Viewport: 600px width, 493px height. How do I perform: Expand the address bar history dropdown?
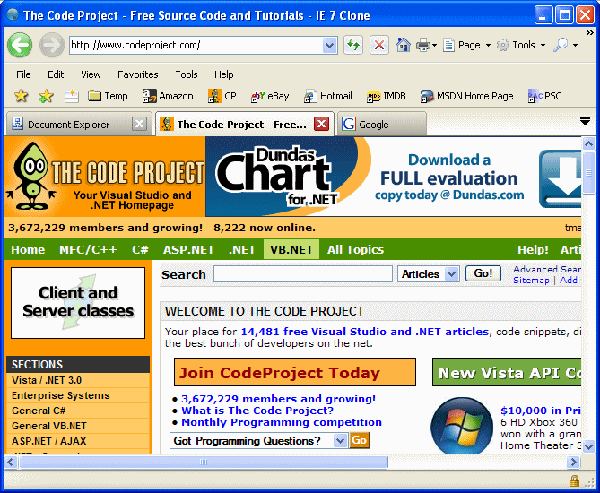coord(329,46)
